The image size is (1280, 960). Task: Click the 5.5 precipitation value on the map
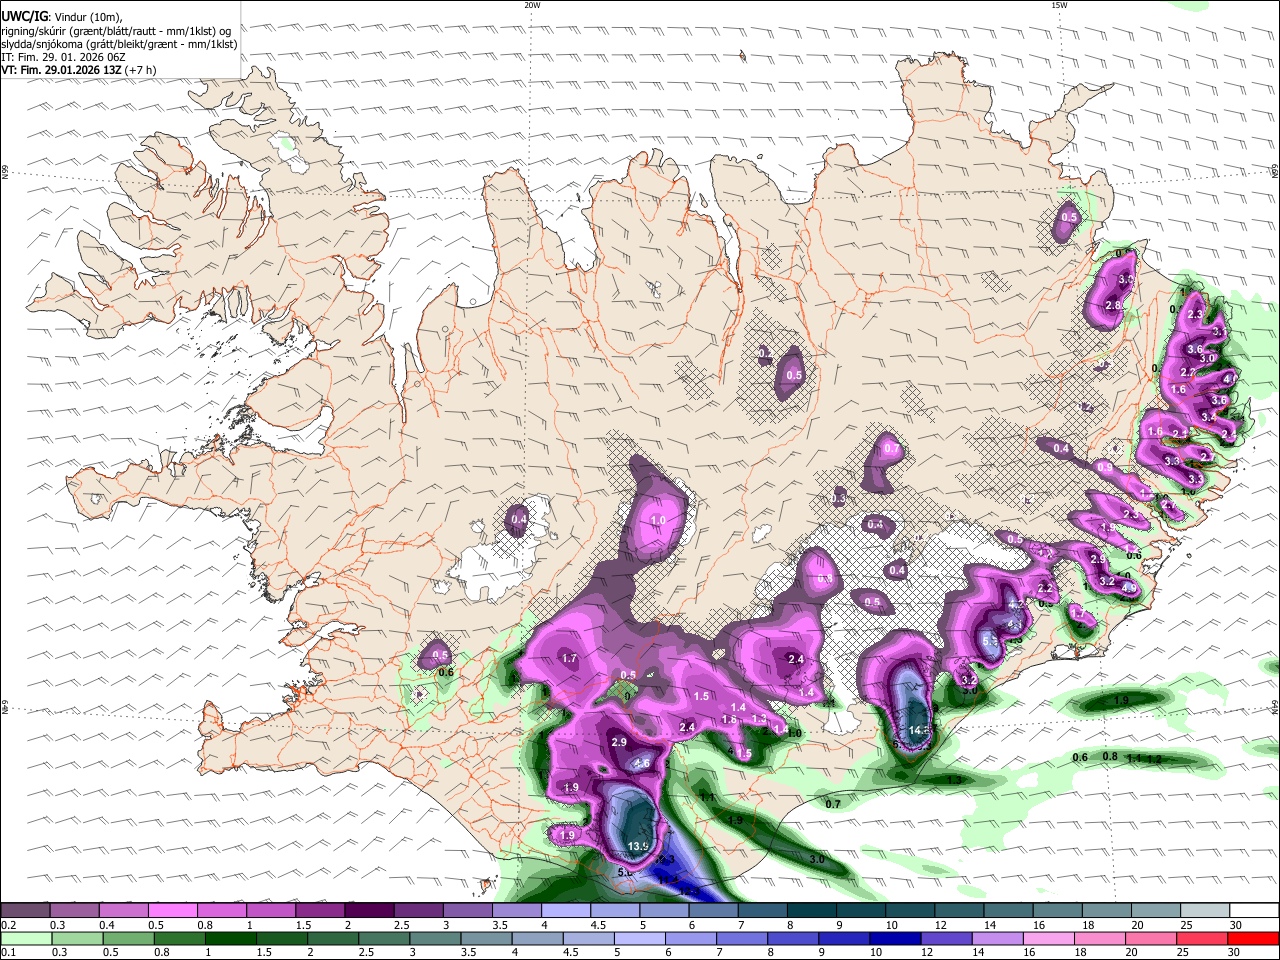coord(989,640)
